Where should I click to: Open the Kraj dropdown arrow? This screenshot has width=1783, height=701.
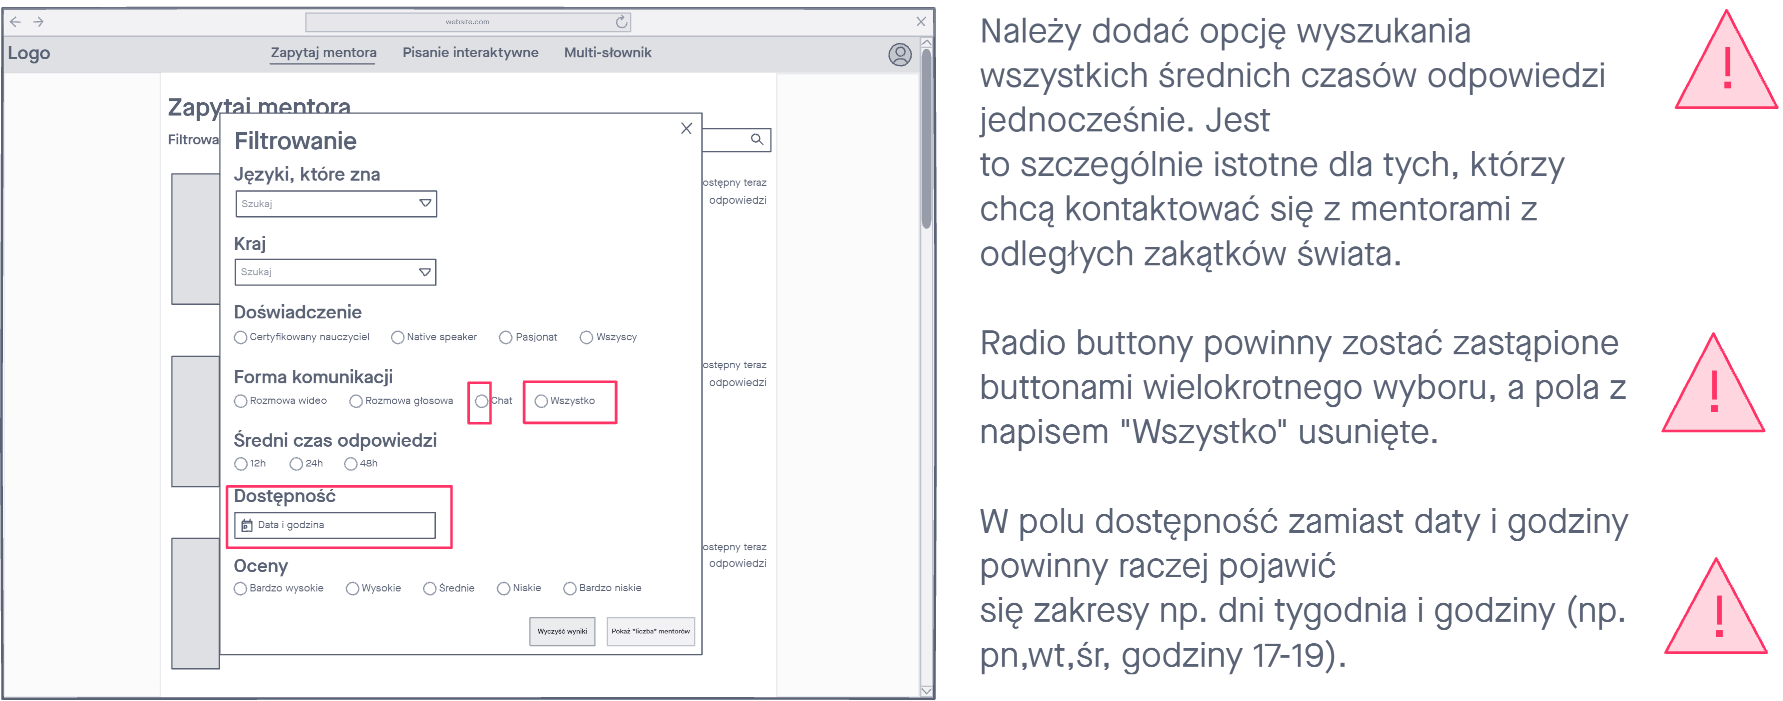click(x=425, y=272)
